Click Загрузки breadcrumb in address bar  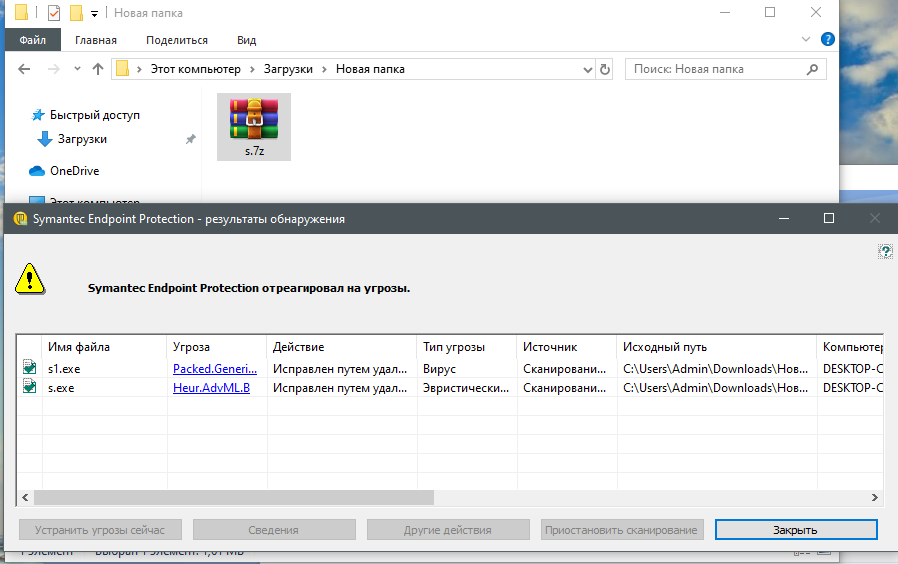click(288, 69)
